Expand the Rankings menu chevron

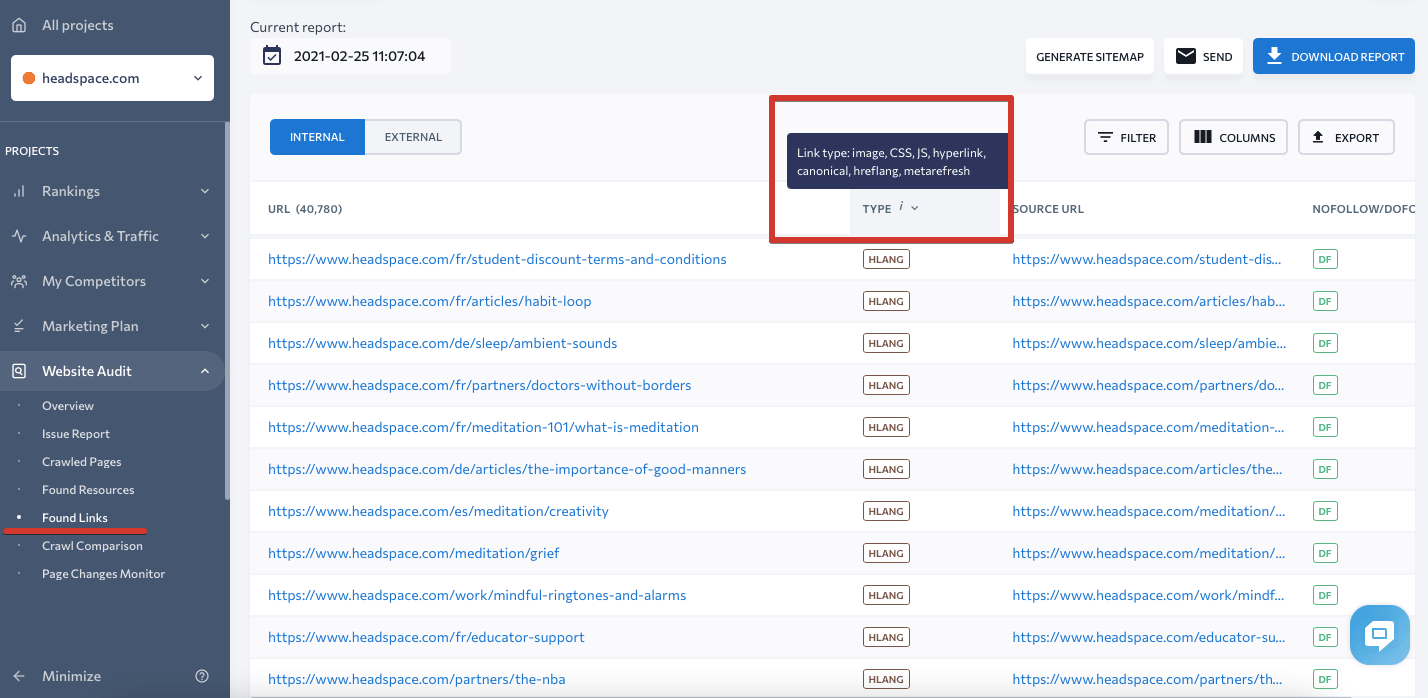[x=205, y=191]
